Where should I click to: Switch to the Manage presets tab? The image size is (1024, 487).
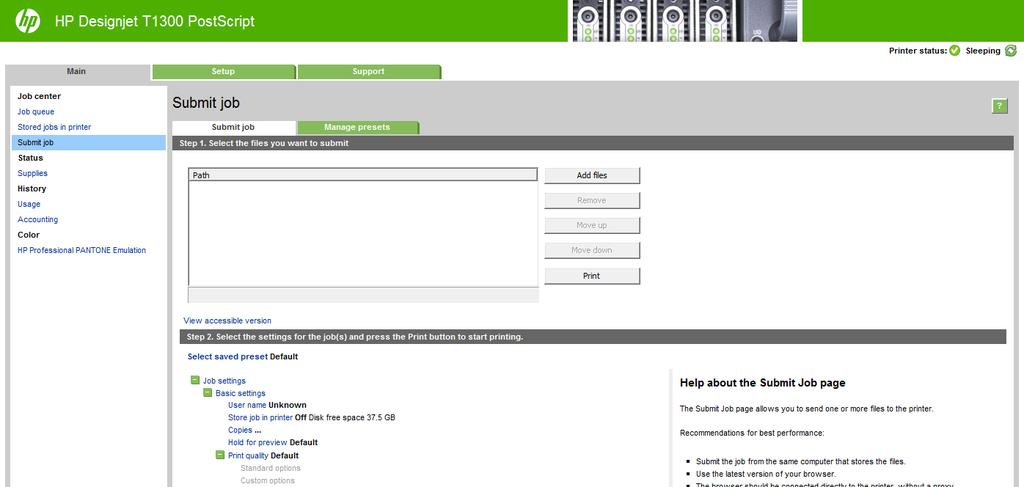click(x=357, y=127)
